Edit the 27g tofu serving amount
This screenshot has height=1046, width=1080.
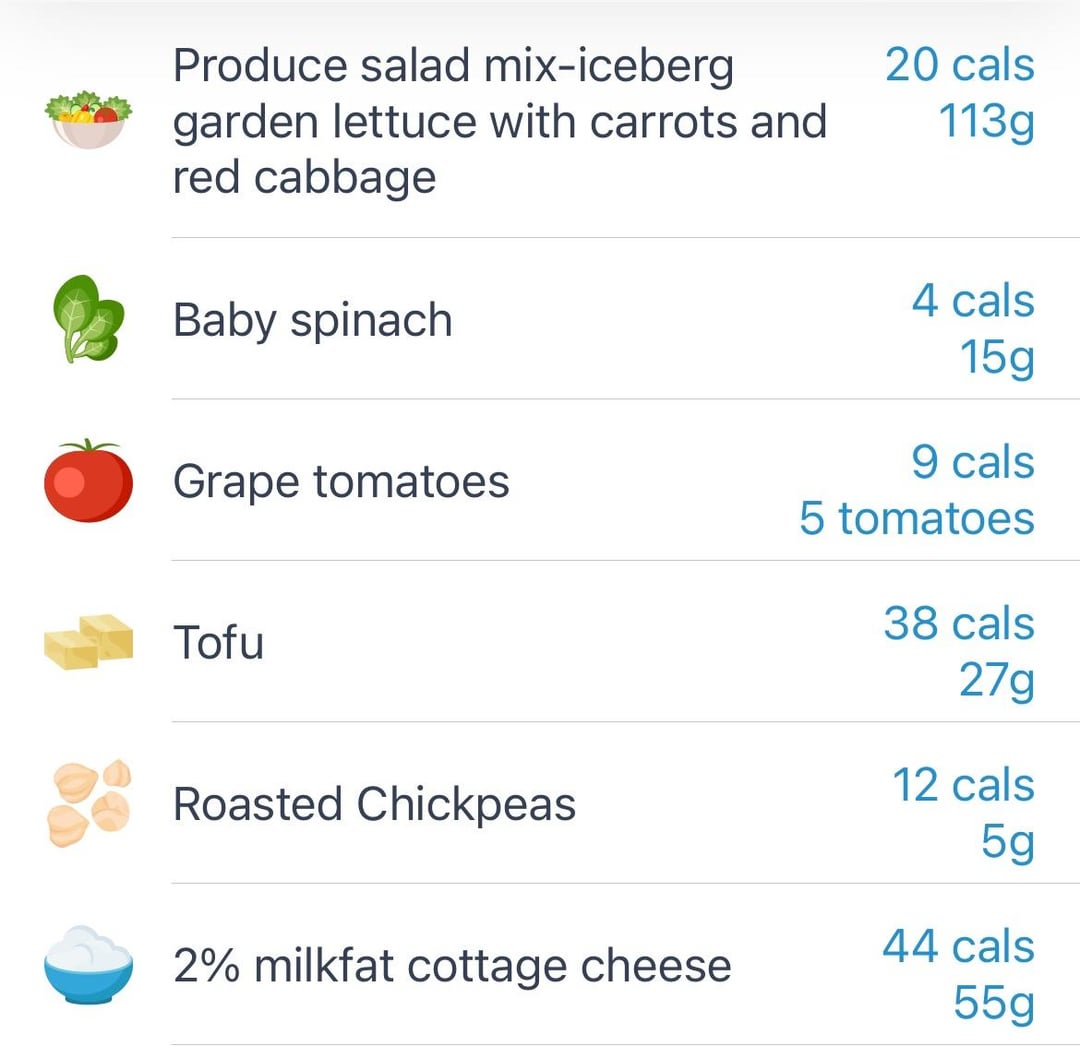(x=997, y=682)
